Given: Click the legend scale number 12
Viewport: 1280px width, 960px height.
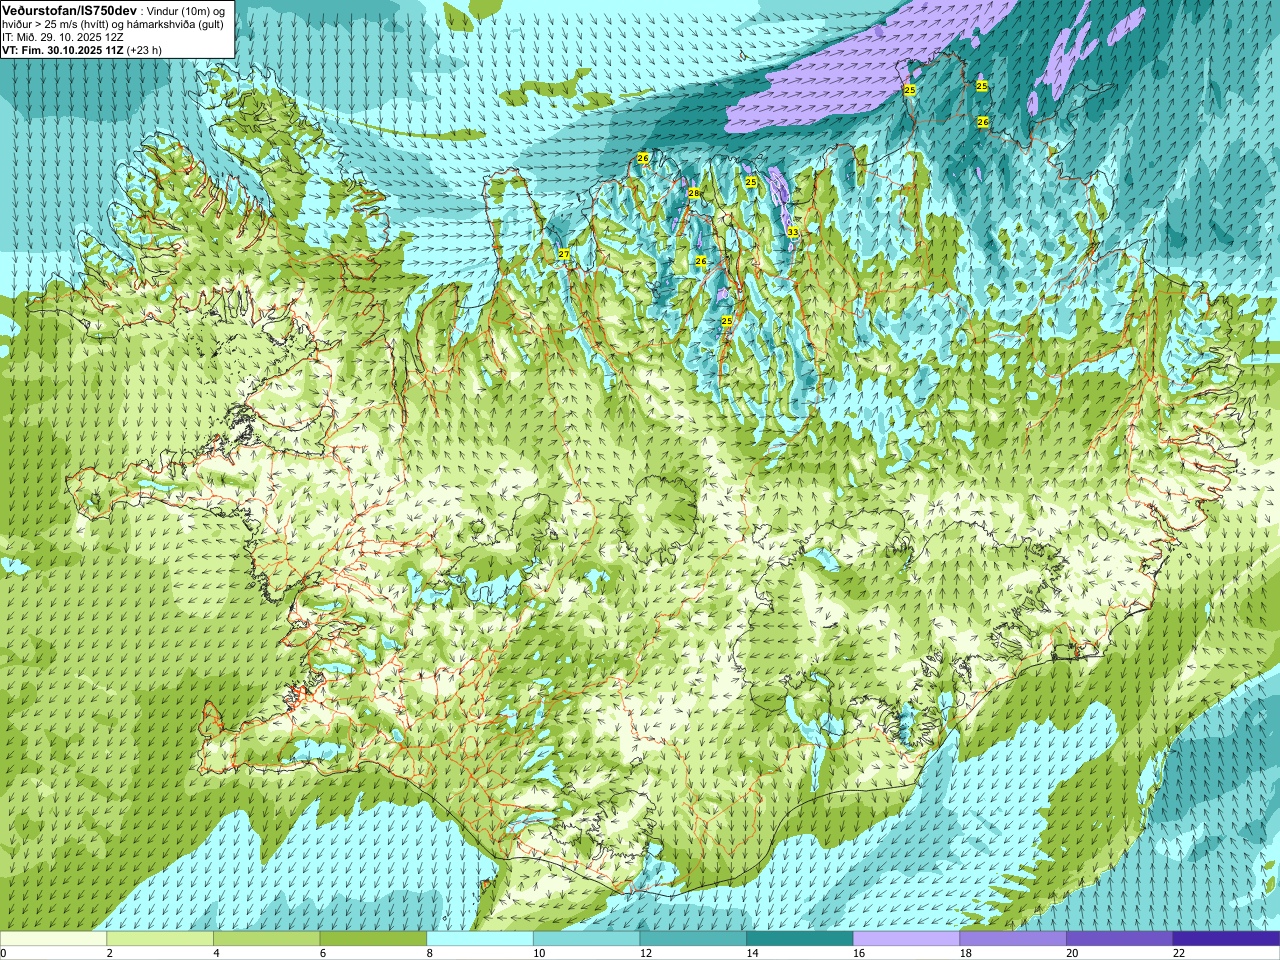Looking at the screenshot, I should pyautogui.click(x=646, y=953).
